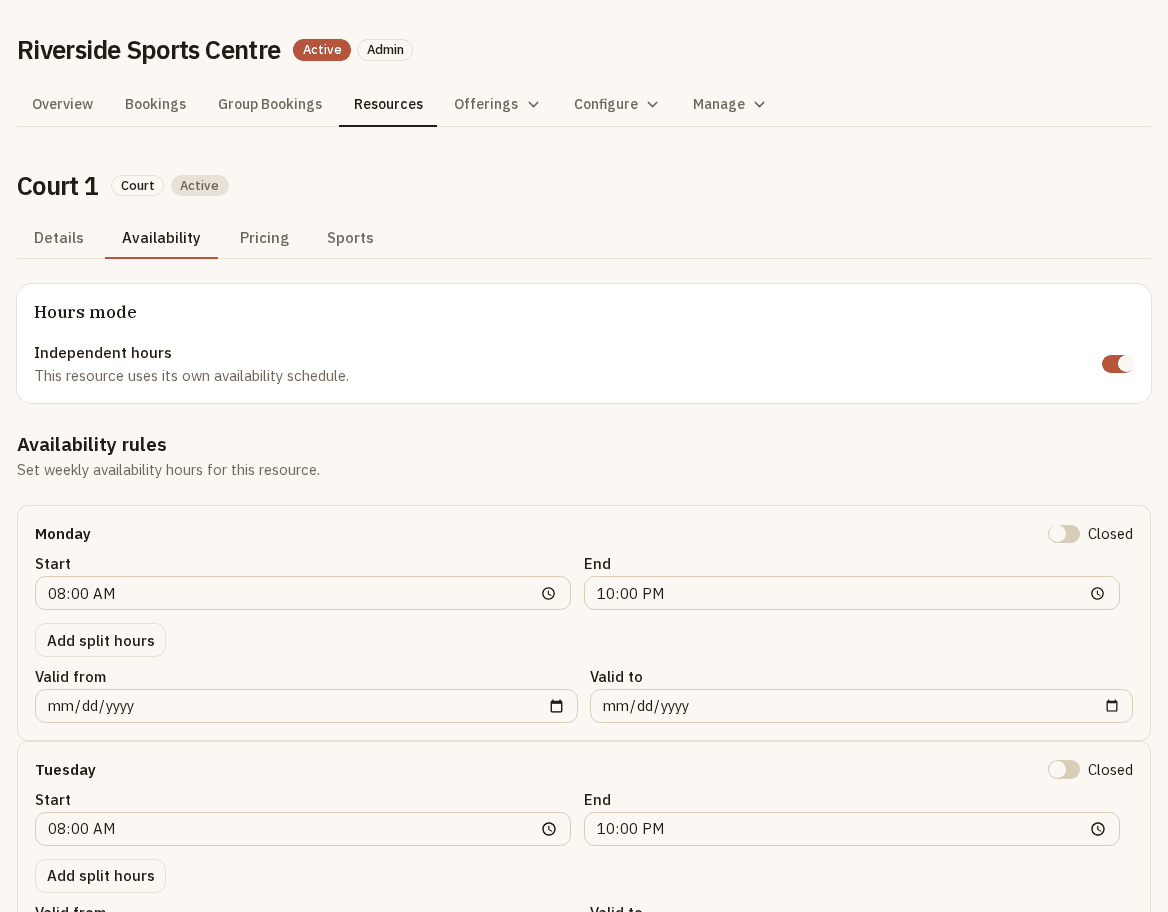Click the Court type badge

tap(138, 186)
